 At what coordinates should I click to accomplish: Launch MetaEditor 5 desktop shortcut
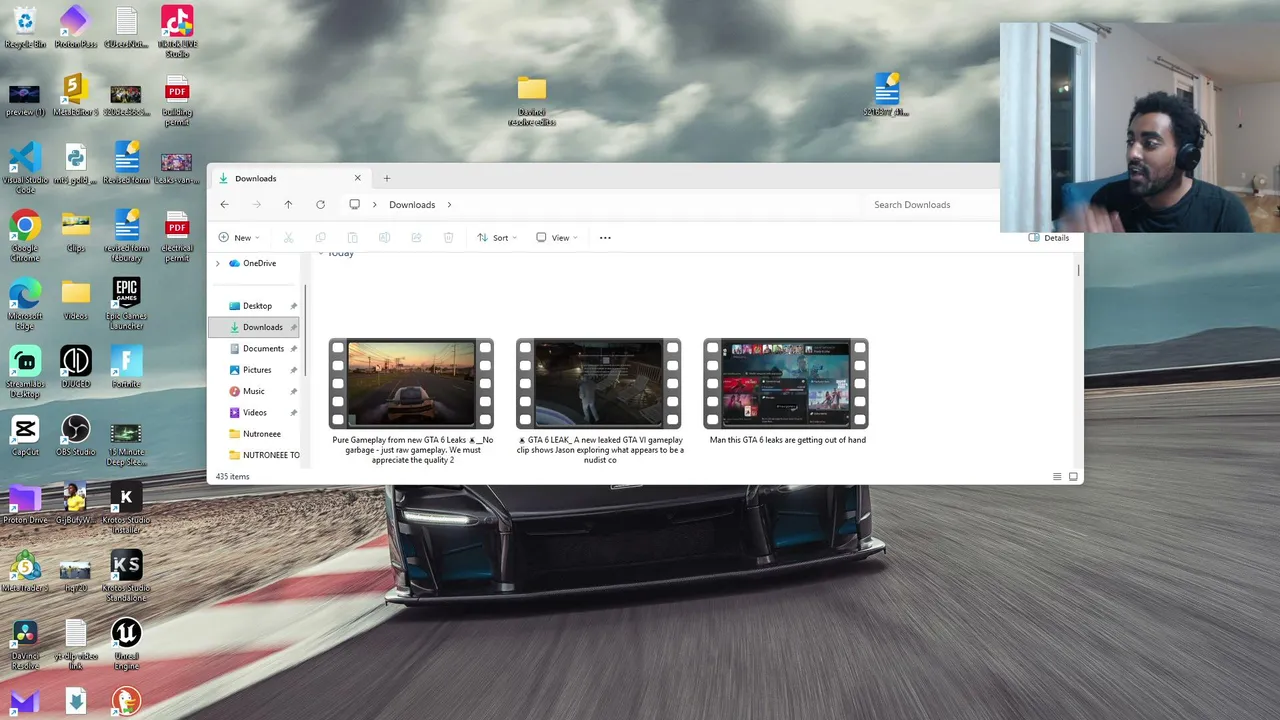(75, 95)
